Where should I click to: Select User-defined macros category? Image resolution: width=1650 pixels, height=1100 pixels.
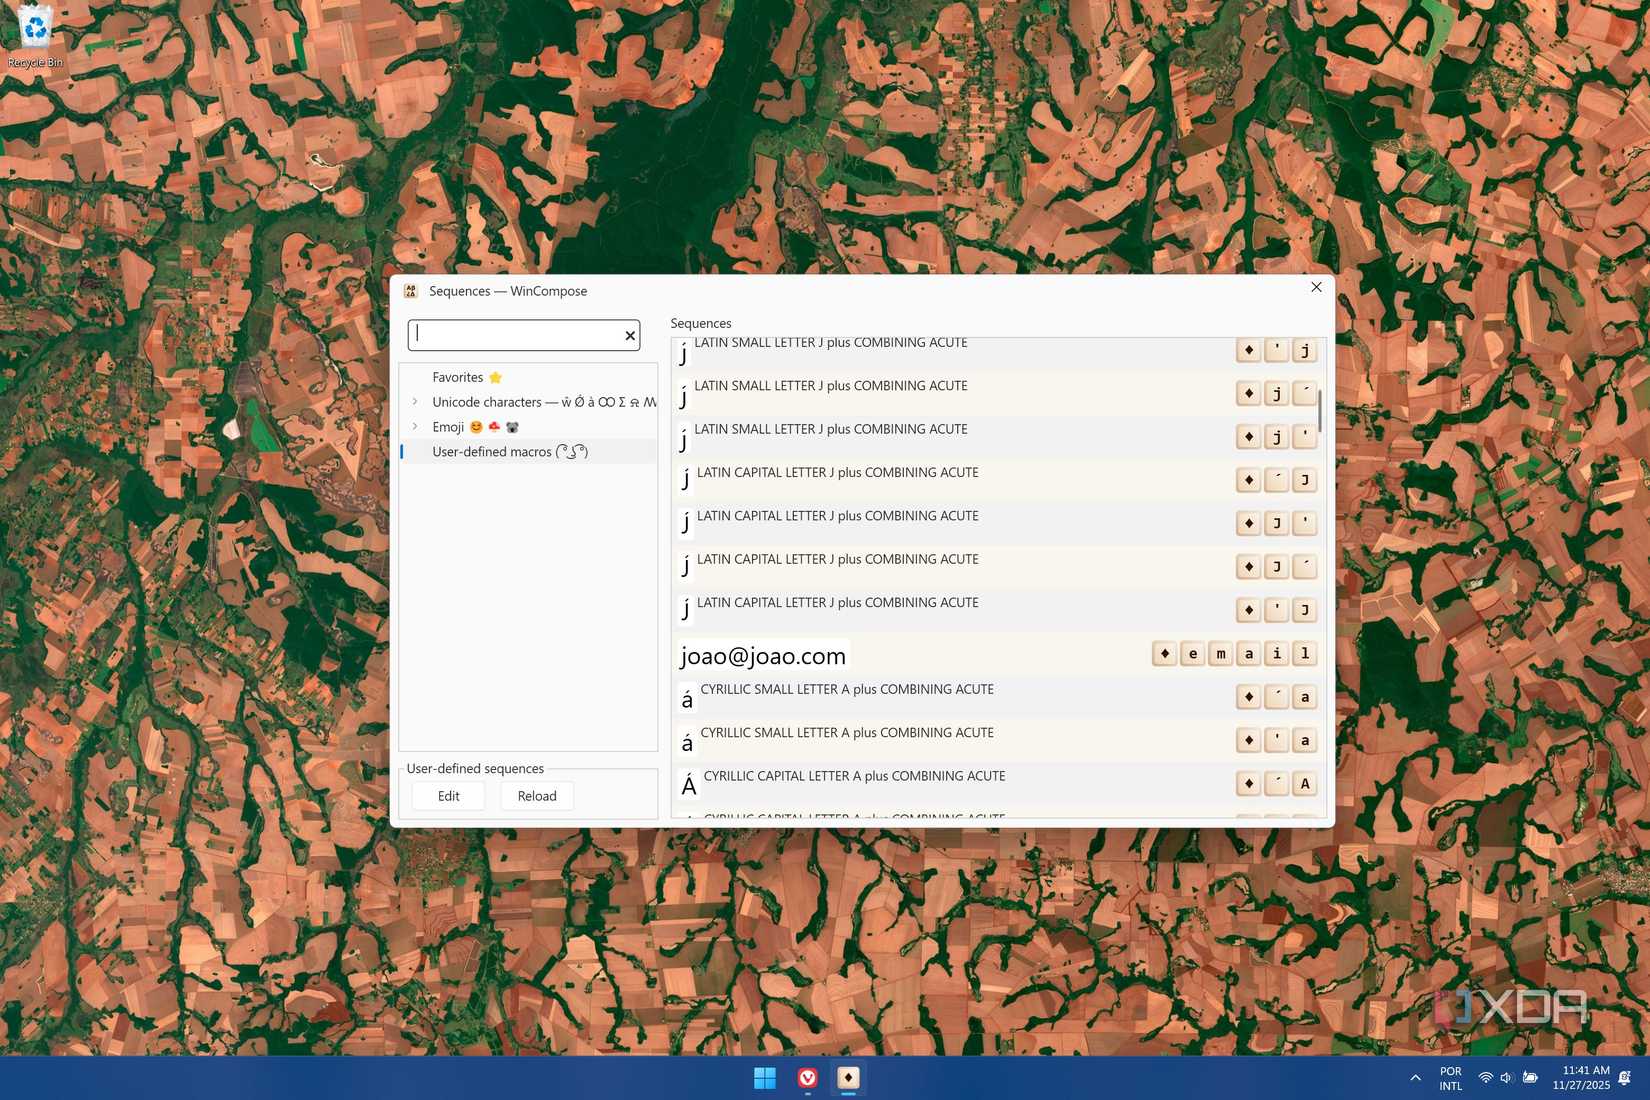492,452
